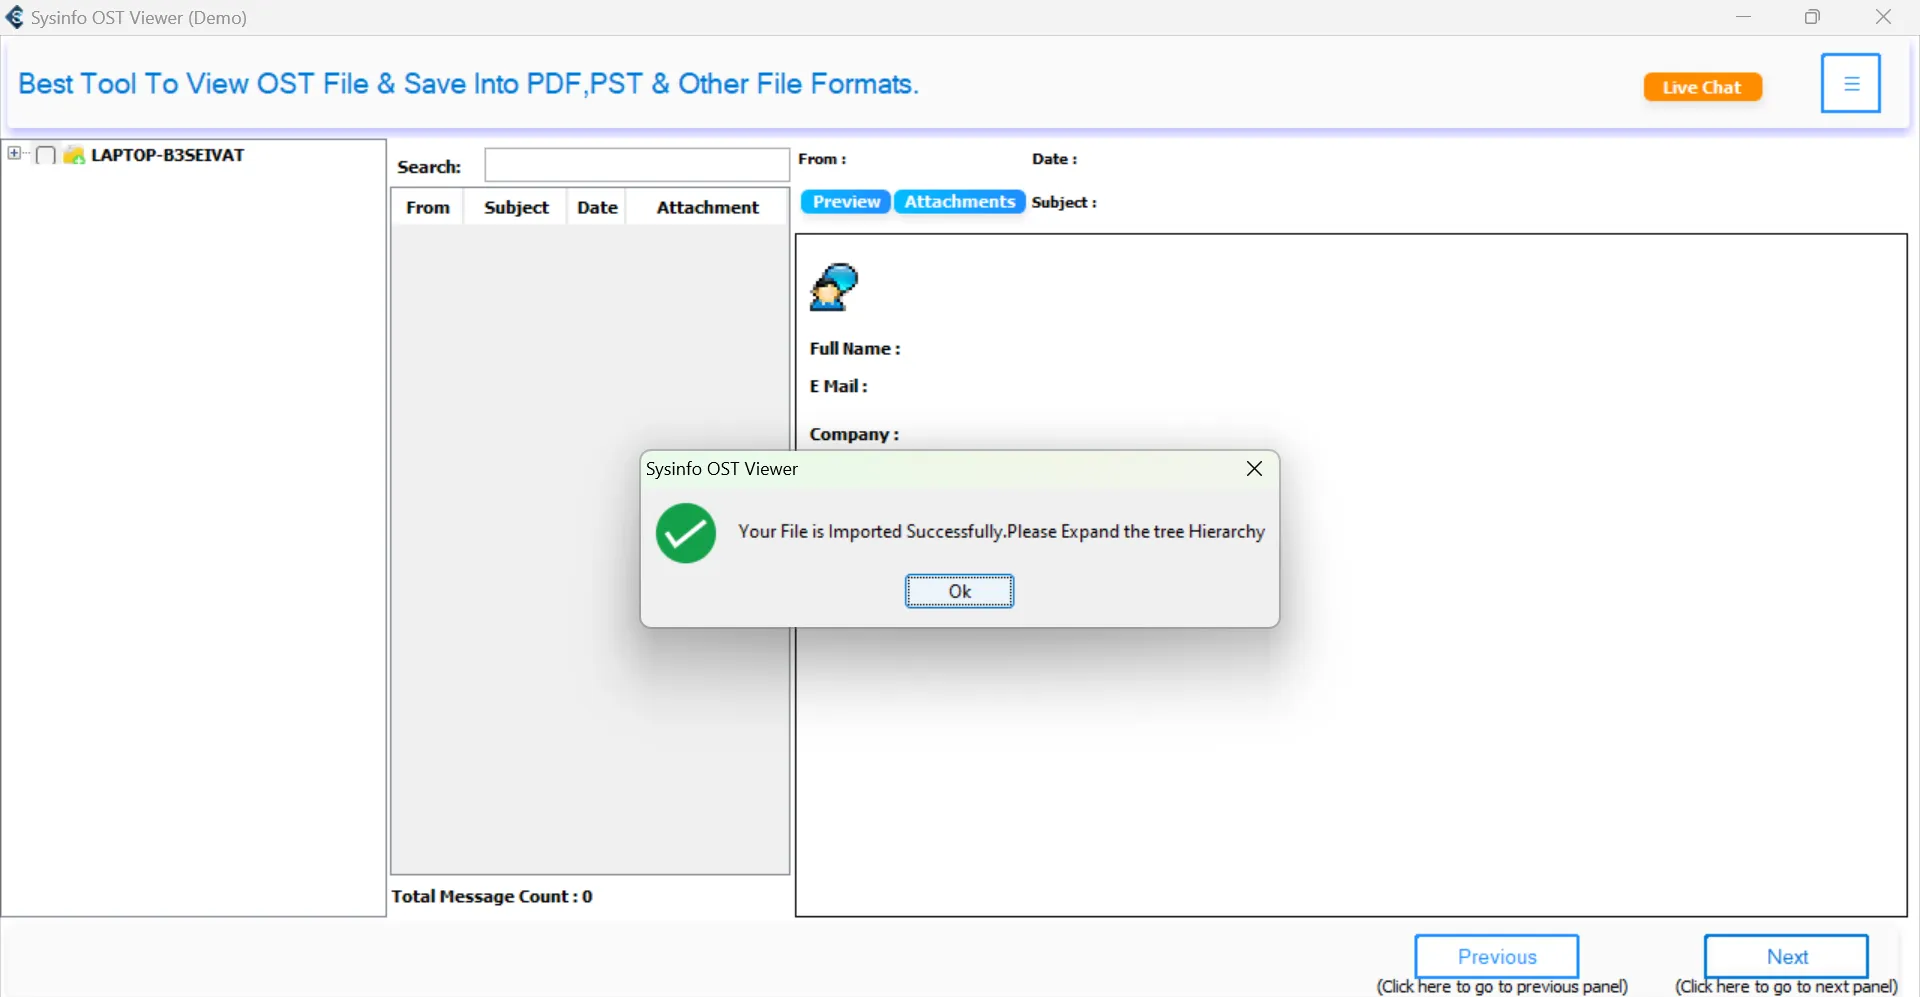Click the Sysinfo app logo icon
This screenshot has height=997, width=1920.
15,17
